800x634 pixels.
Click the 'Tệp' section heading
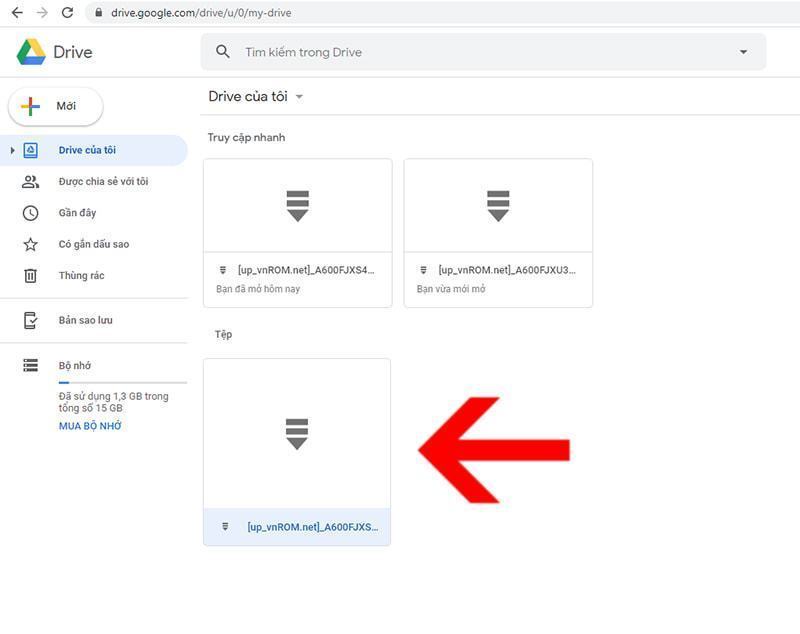click(x=223, y=334)
